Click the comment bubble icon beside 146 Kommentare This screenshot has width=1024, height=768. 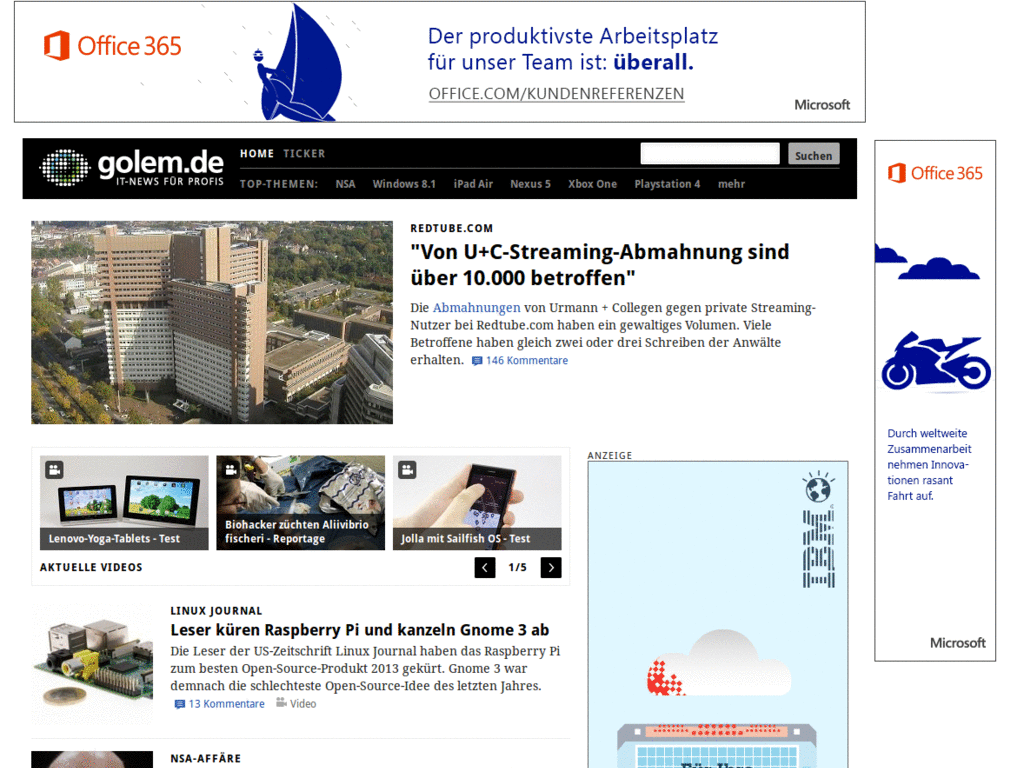pyautogui.click(x=477, y=361)
